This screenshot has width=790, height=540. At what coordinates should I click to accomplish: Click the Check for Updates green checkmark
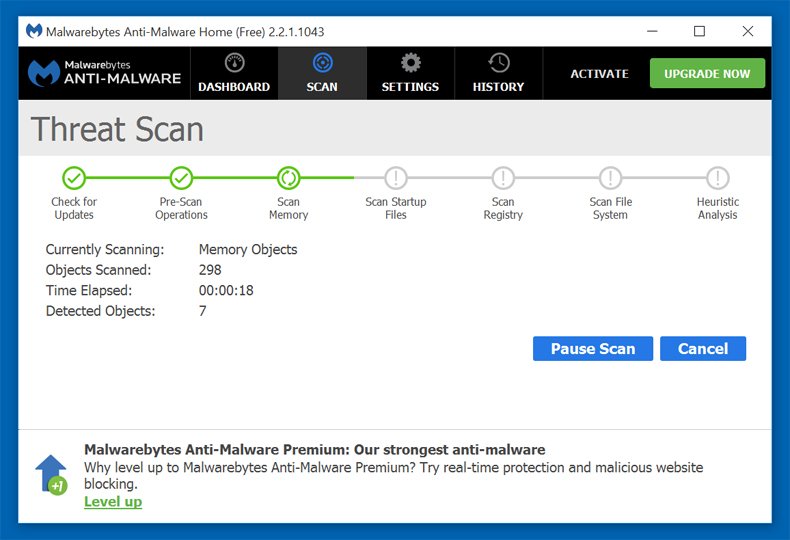pyautogui.click(x=74, y=178)
